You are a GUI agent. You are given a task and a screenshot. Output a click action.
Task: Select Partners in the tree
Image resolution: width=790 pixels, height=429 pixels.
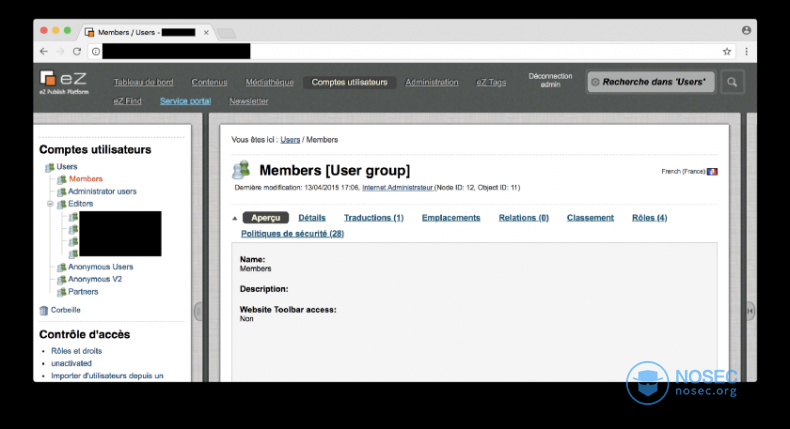click(83, 292)
